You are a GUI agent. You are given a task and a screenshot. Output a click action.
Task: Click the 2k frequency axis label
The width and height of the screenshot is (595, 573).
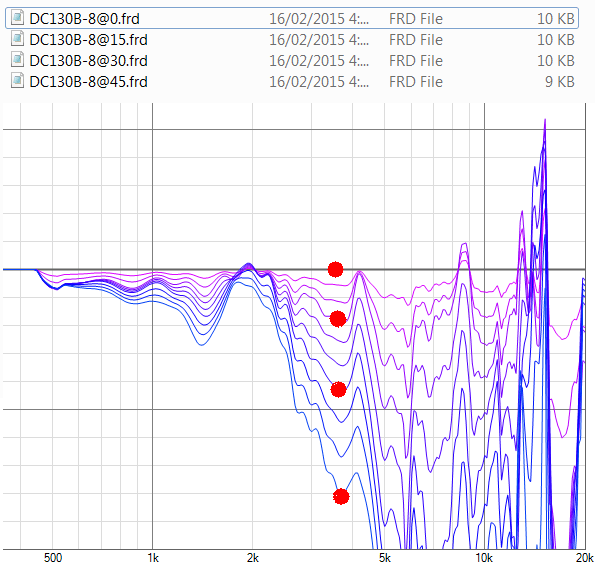(253, 558)
